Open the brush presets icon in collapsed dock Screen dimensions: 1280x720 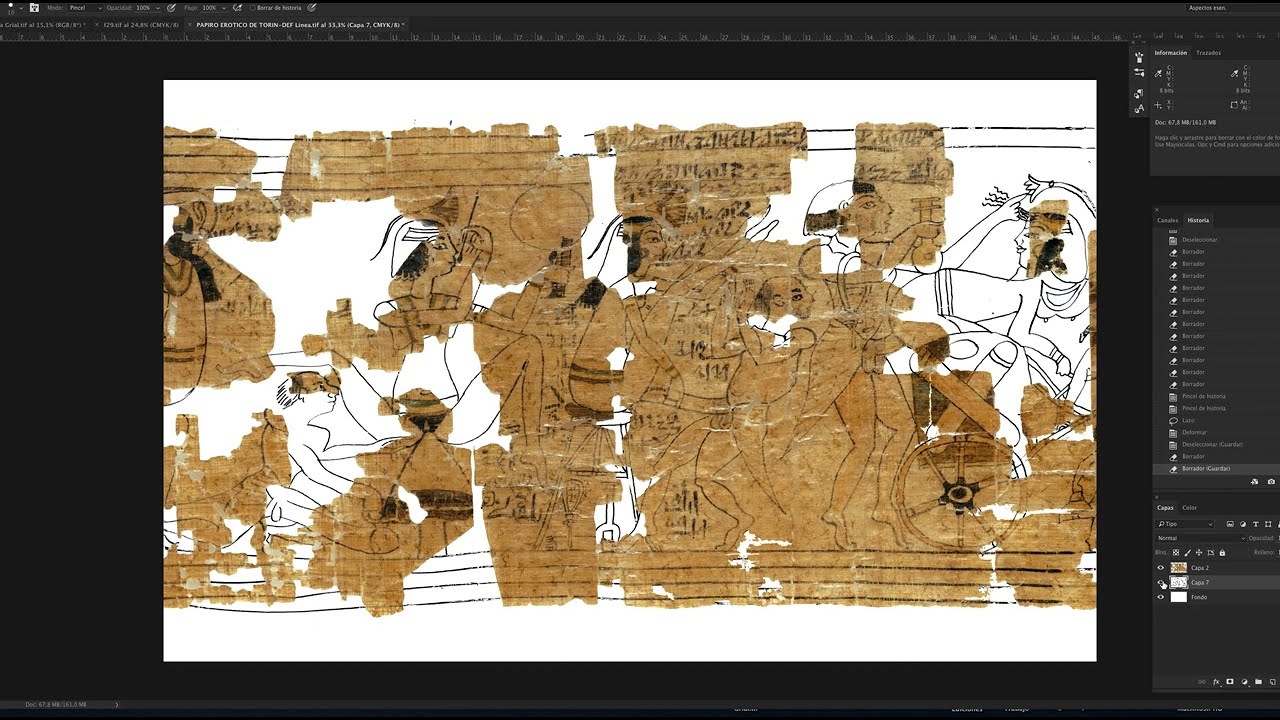(1139, 57)
